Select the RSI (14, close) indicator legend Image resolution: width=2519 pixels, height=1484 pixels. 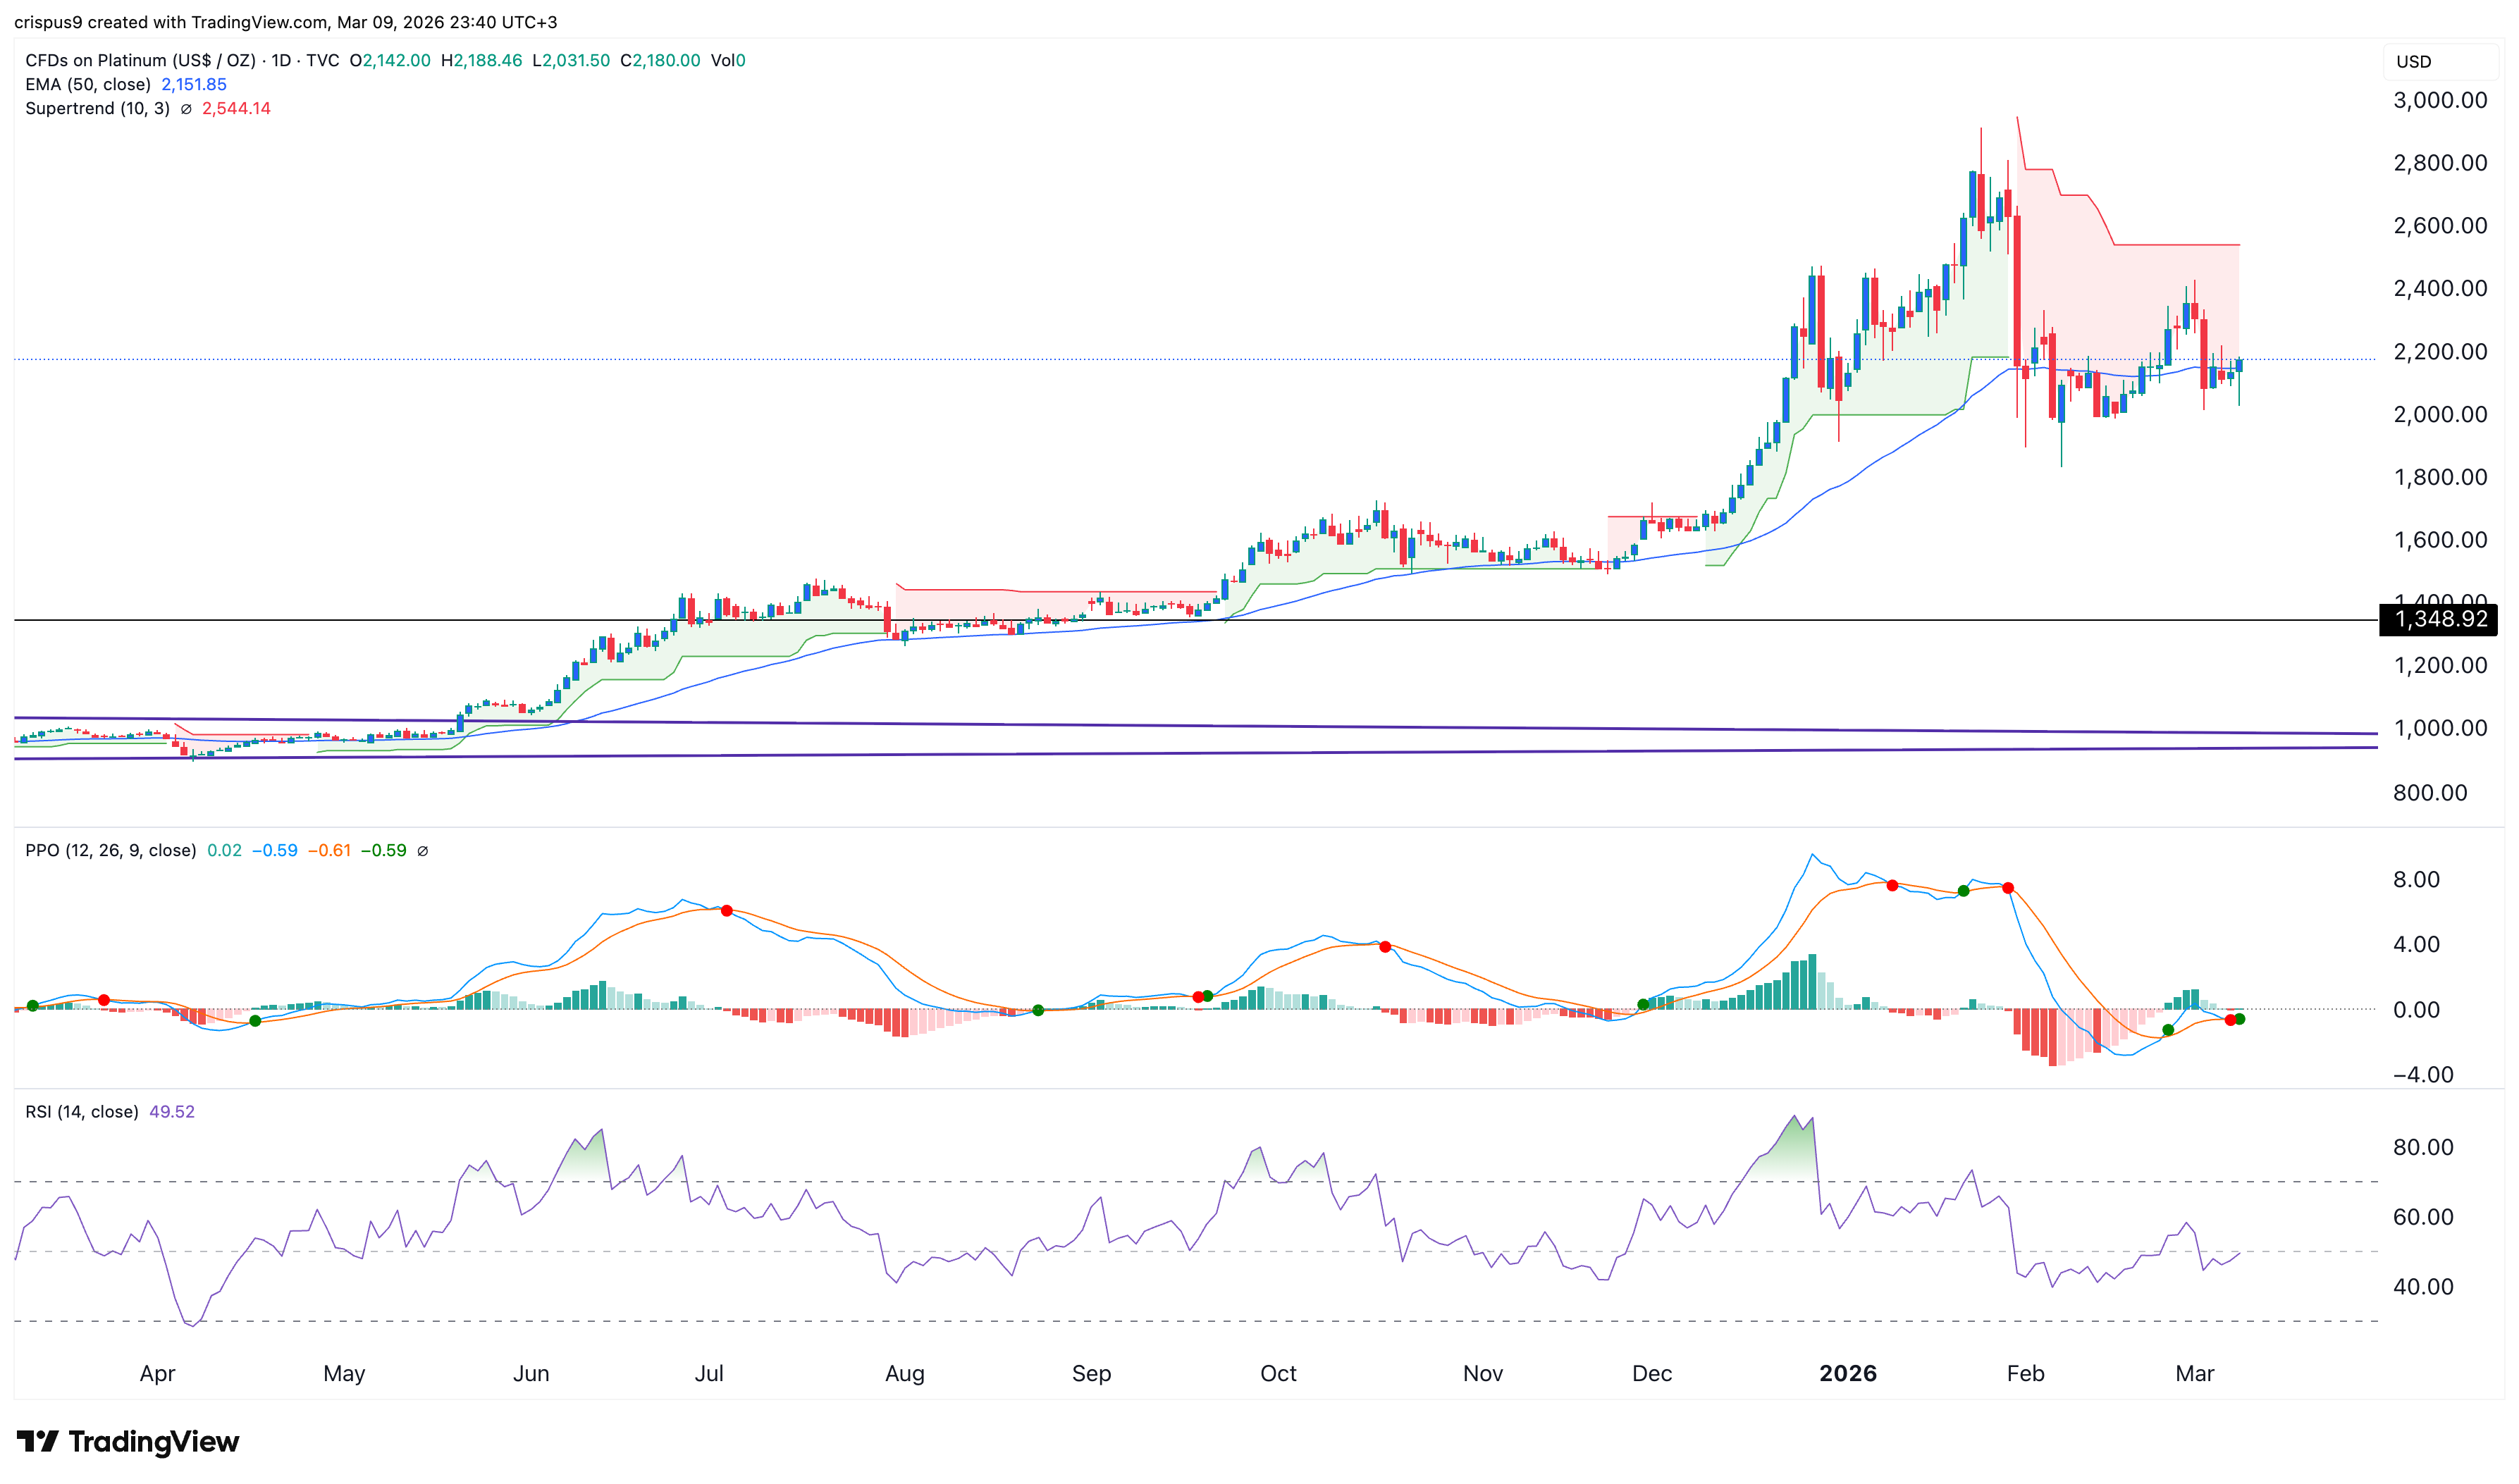coord(82,1112)
